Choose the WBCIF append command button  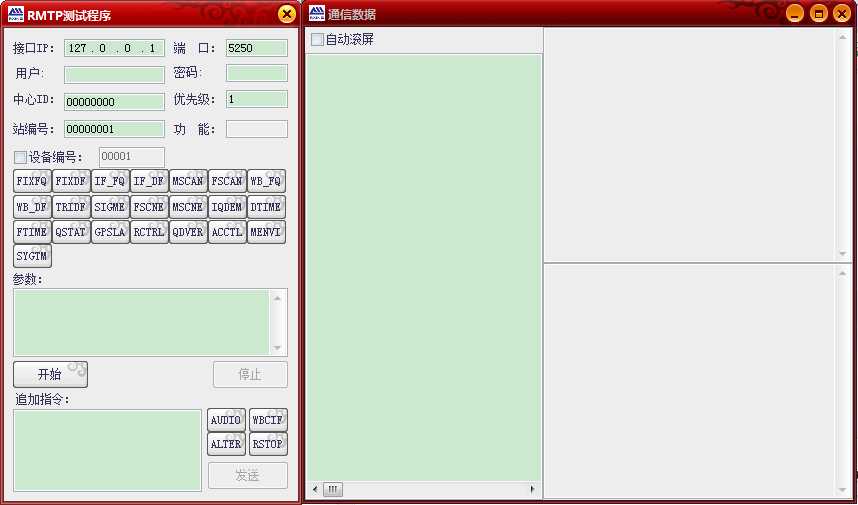268,420
